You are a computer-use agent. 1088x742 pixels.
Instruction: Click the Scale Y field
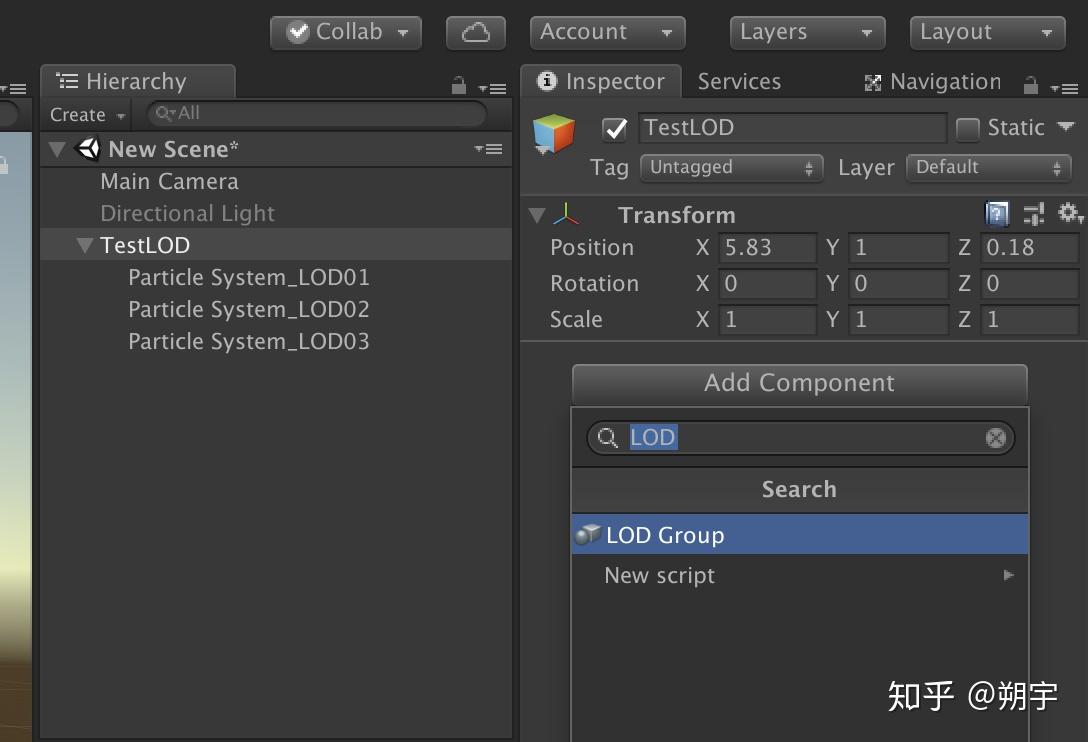pos(899,320)
